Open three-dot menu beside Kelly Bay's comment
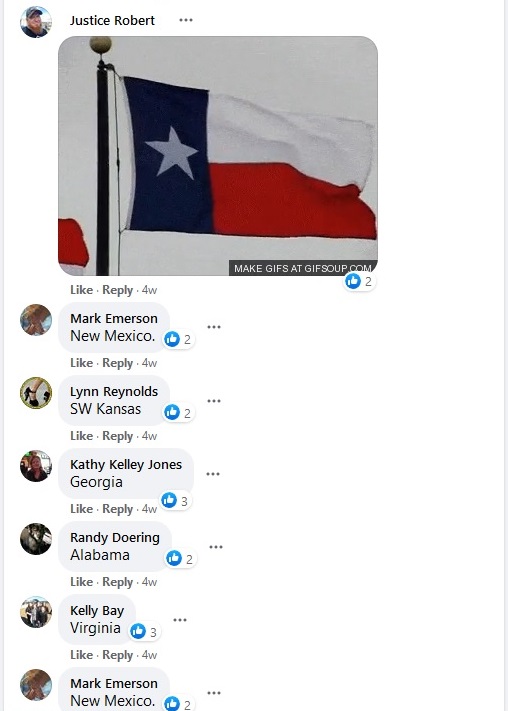This screenshot has height=711, width=508. click(180, 620)
